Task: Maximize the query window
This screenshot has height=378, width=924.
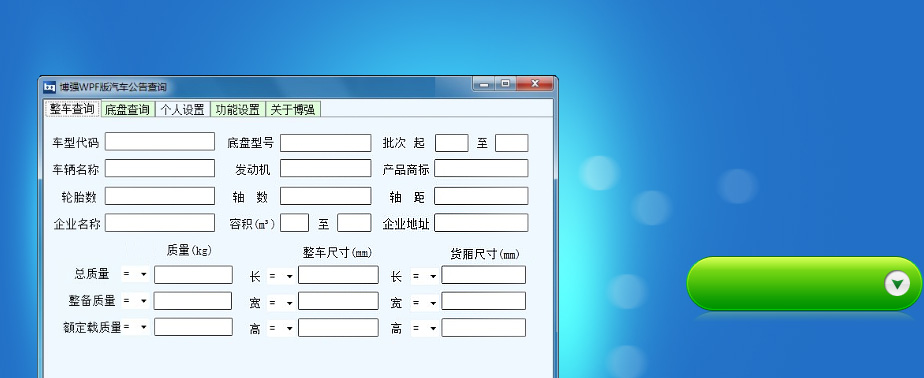Action: click(506, 84)
